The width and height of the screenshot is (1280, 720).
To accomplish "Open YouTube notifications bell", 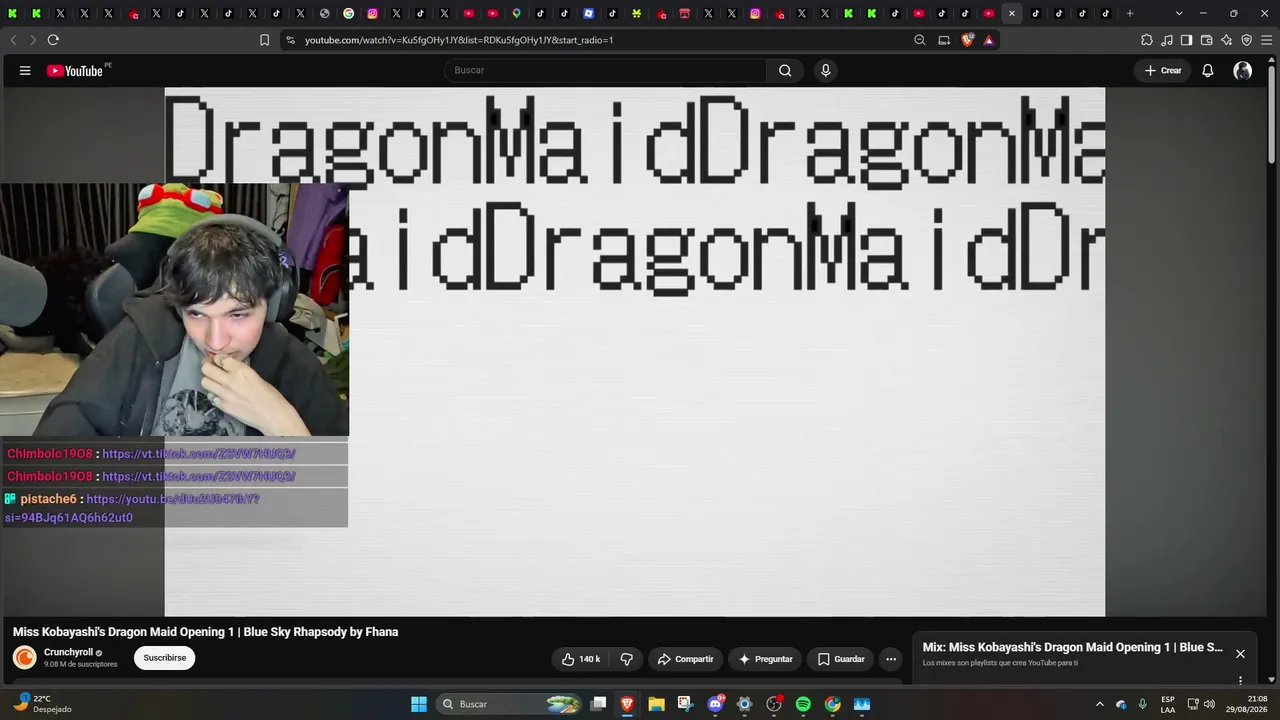I will [x=1208, y=70].
